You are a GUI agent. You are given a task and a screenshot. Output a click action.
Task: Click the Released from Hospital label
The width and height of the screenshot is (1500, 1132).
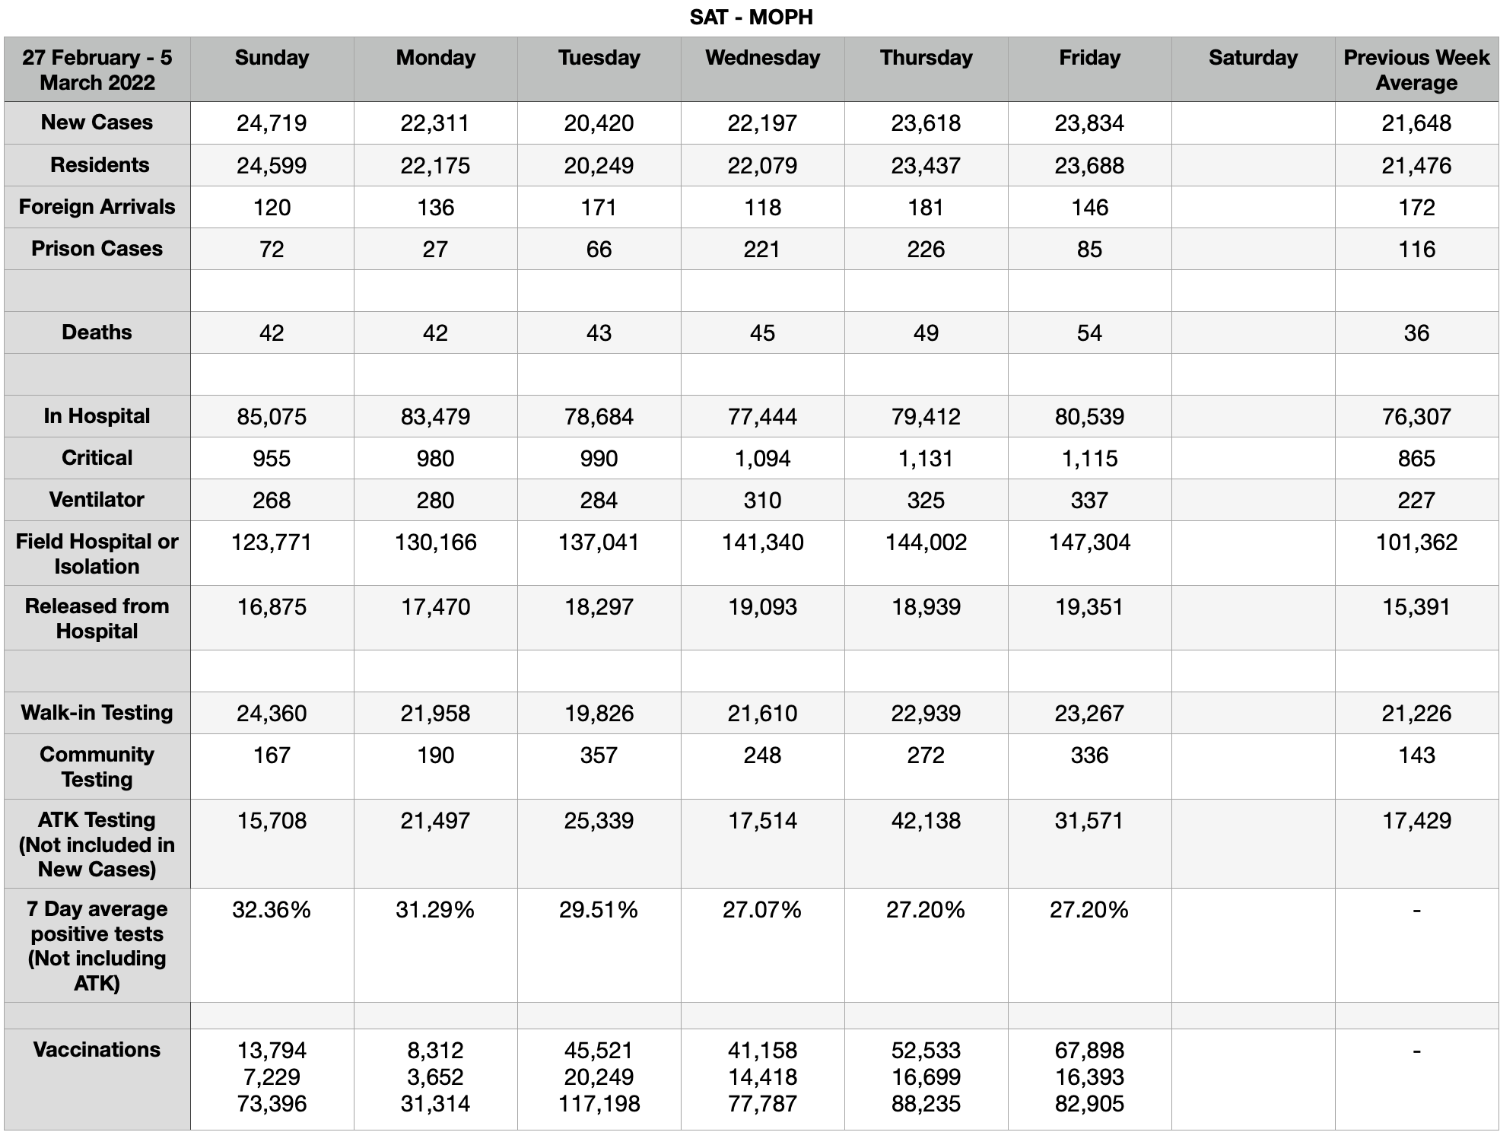tap(97, 618)
